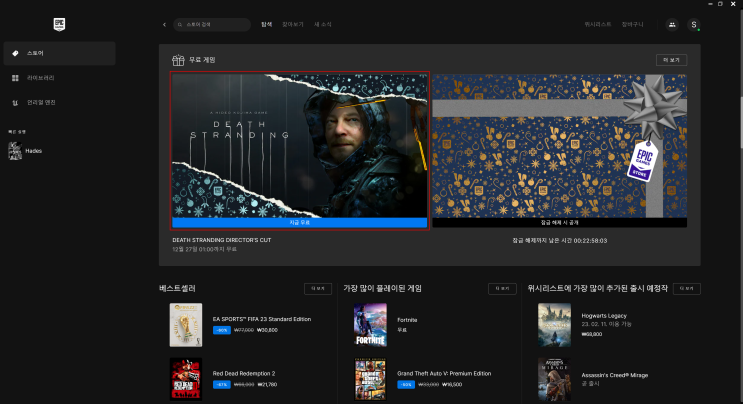Screen dimensions: 743x404
Task: Click the store search field
Action: tap(212, 25)
